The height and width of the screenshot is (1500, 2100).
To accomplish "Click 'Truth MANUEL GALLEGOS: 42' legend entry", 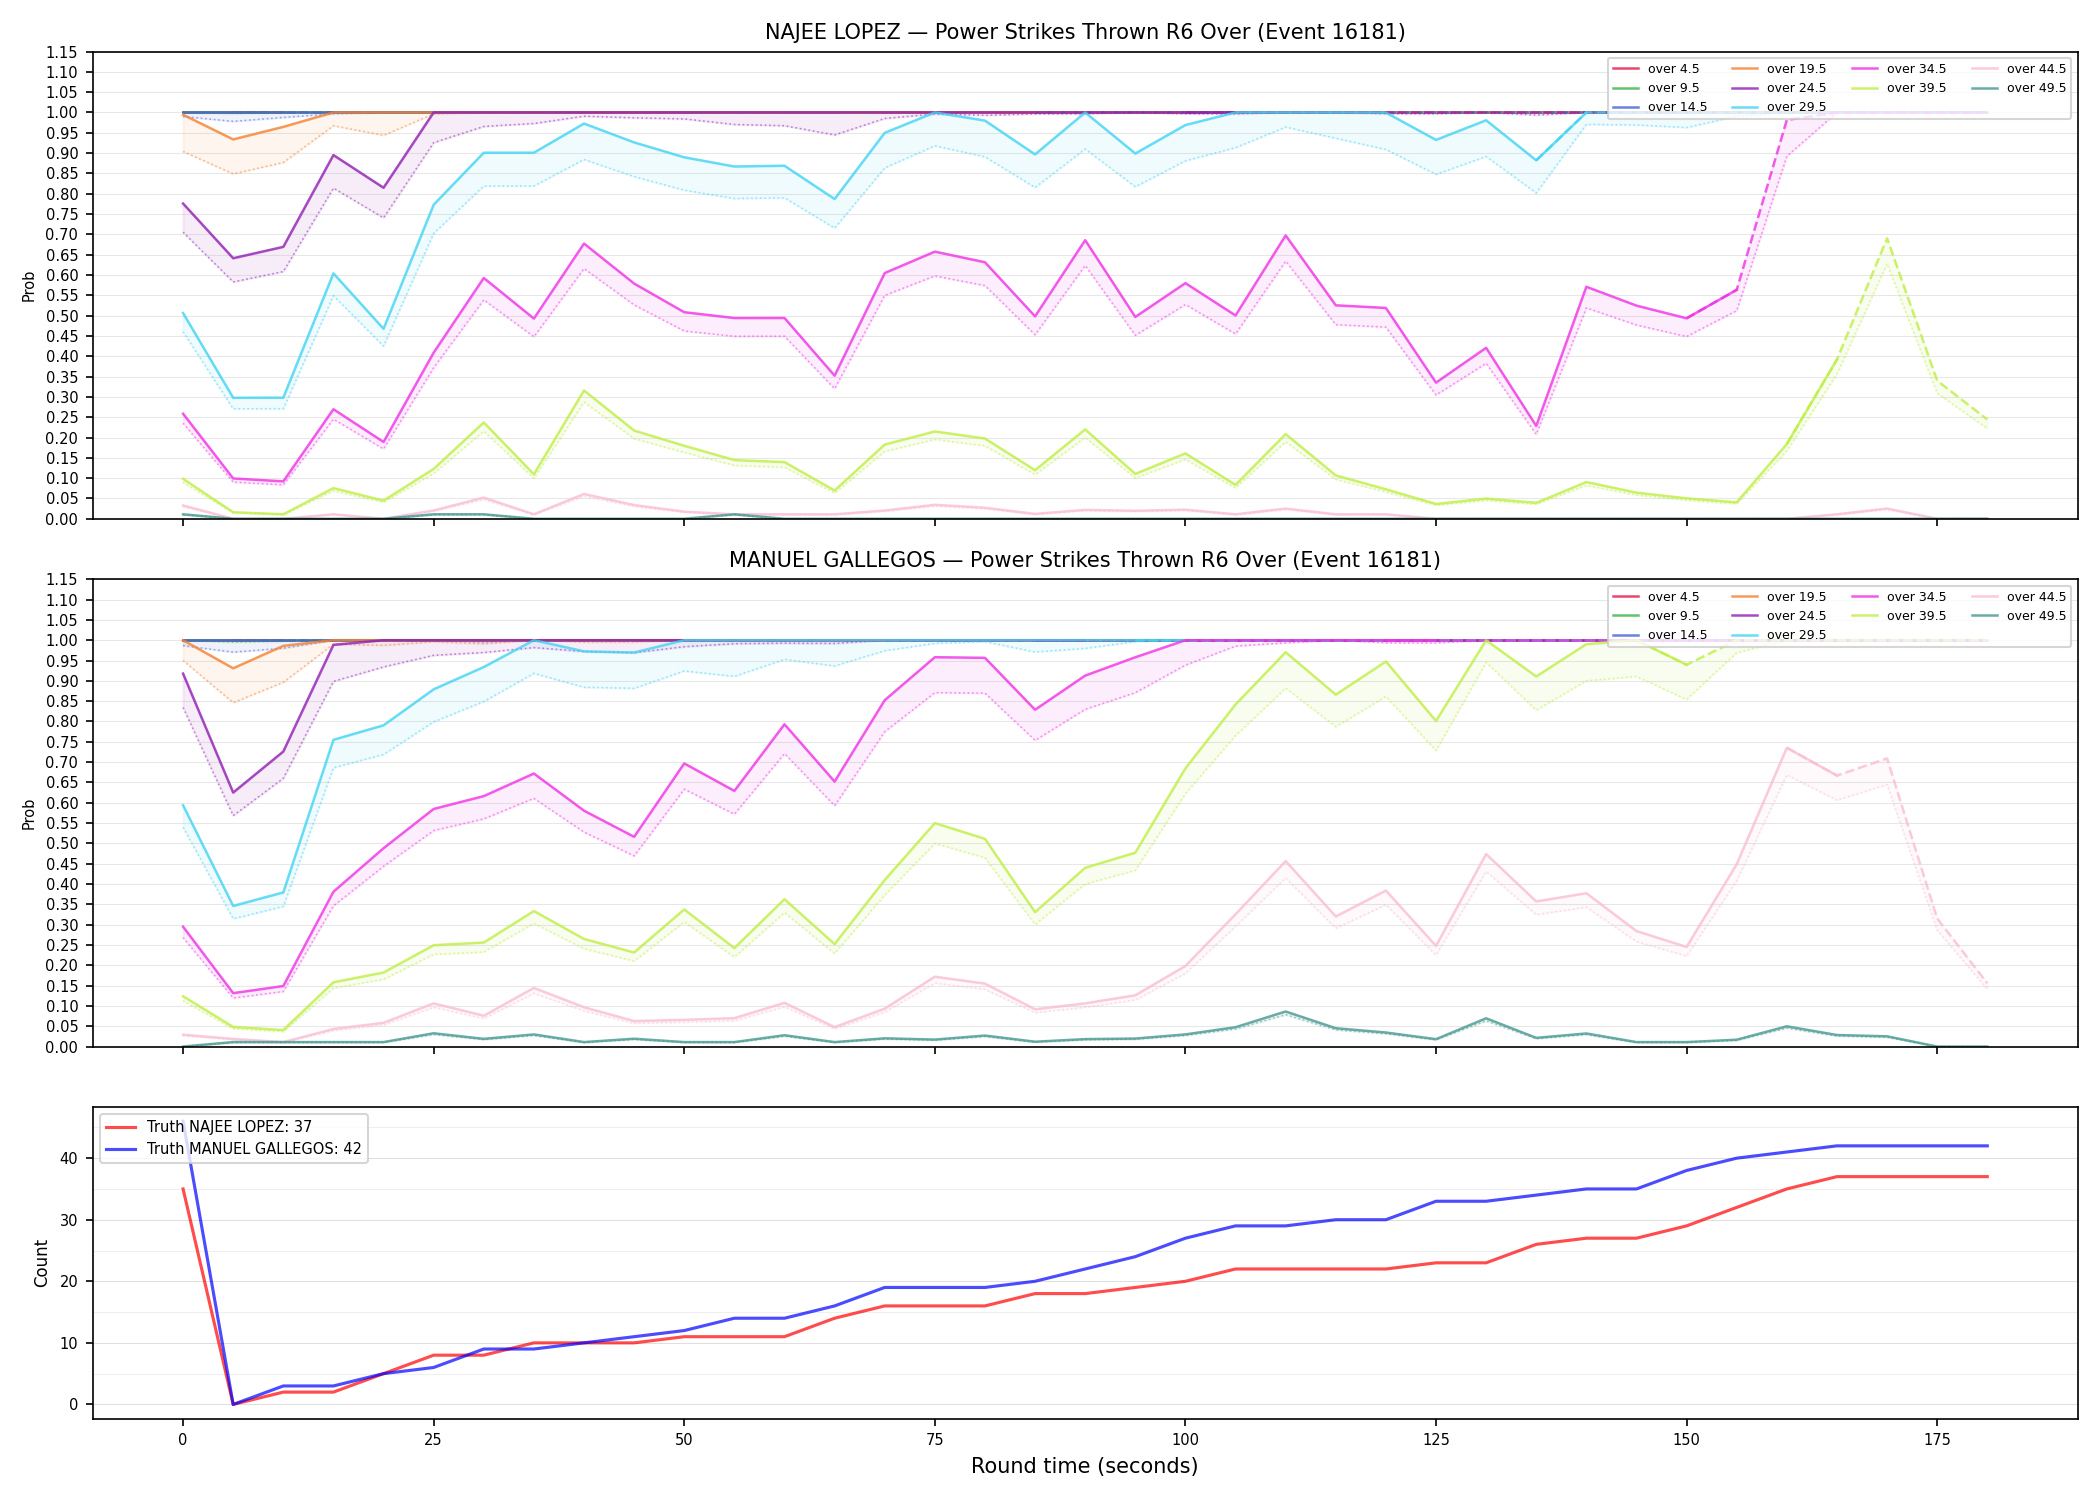I will click(x=233, y=1149).
